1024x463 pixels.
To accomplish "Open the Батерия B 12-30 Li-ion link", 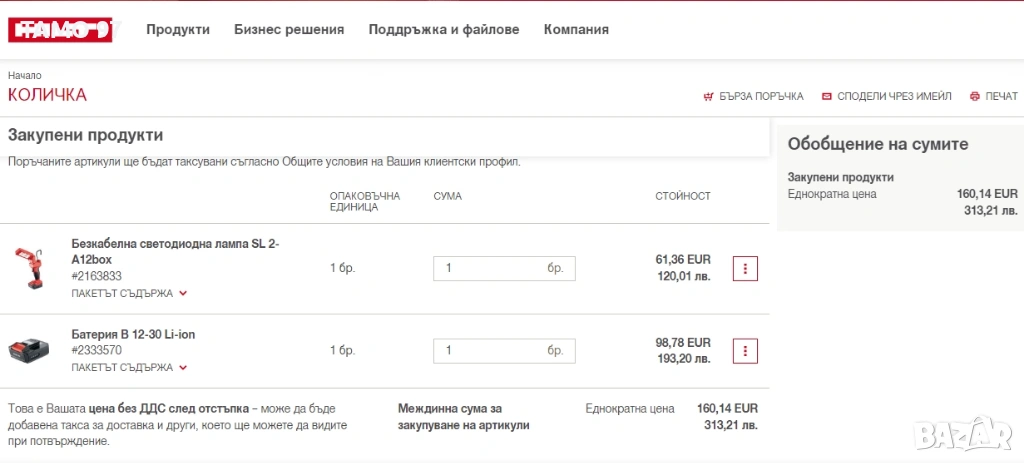I will pyautogui.click(x=133, y=334).
